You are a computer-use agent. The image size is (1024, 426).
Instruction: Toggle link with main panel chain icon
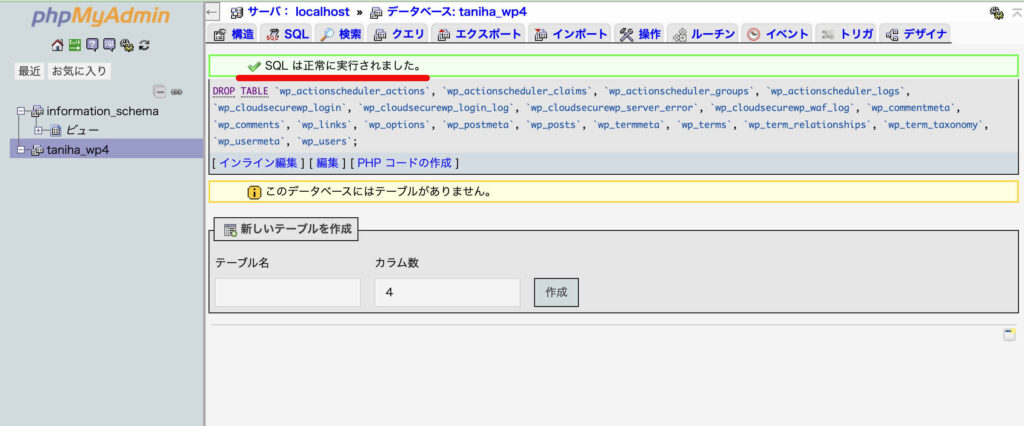click(x=176, y=92)
